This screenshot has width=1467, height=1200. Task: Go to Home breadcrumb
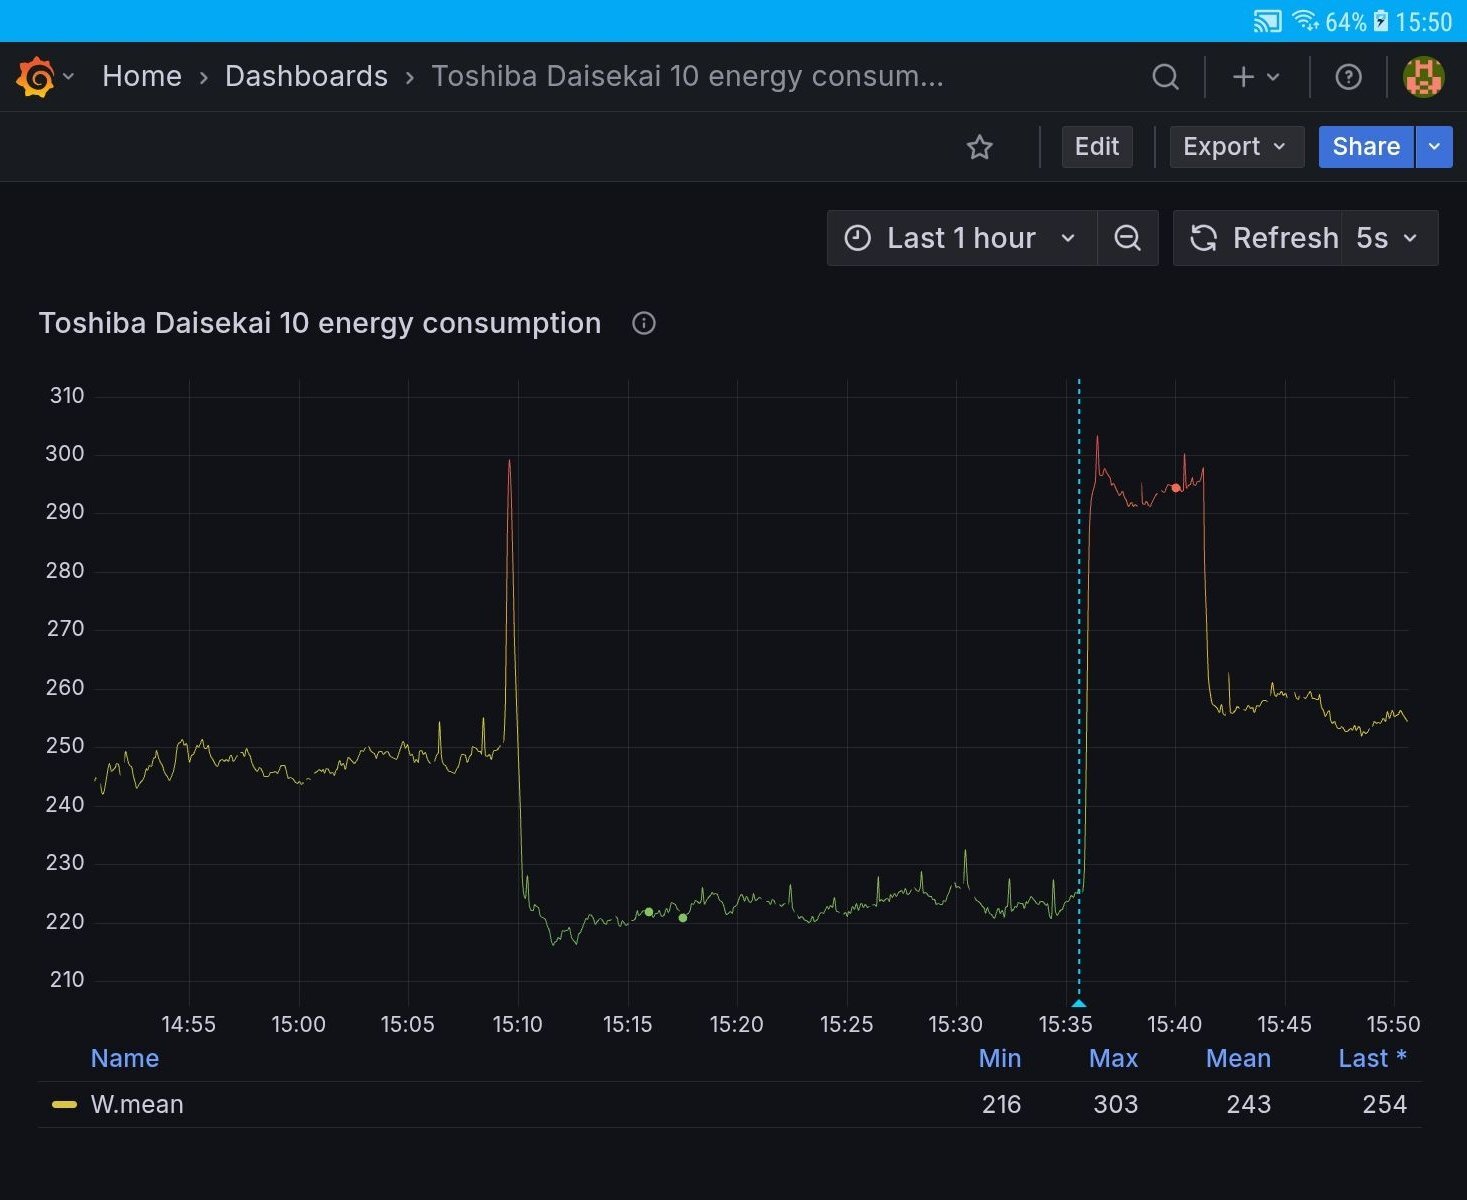tap(142, 76)
